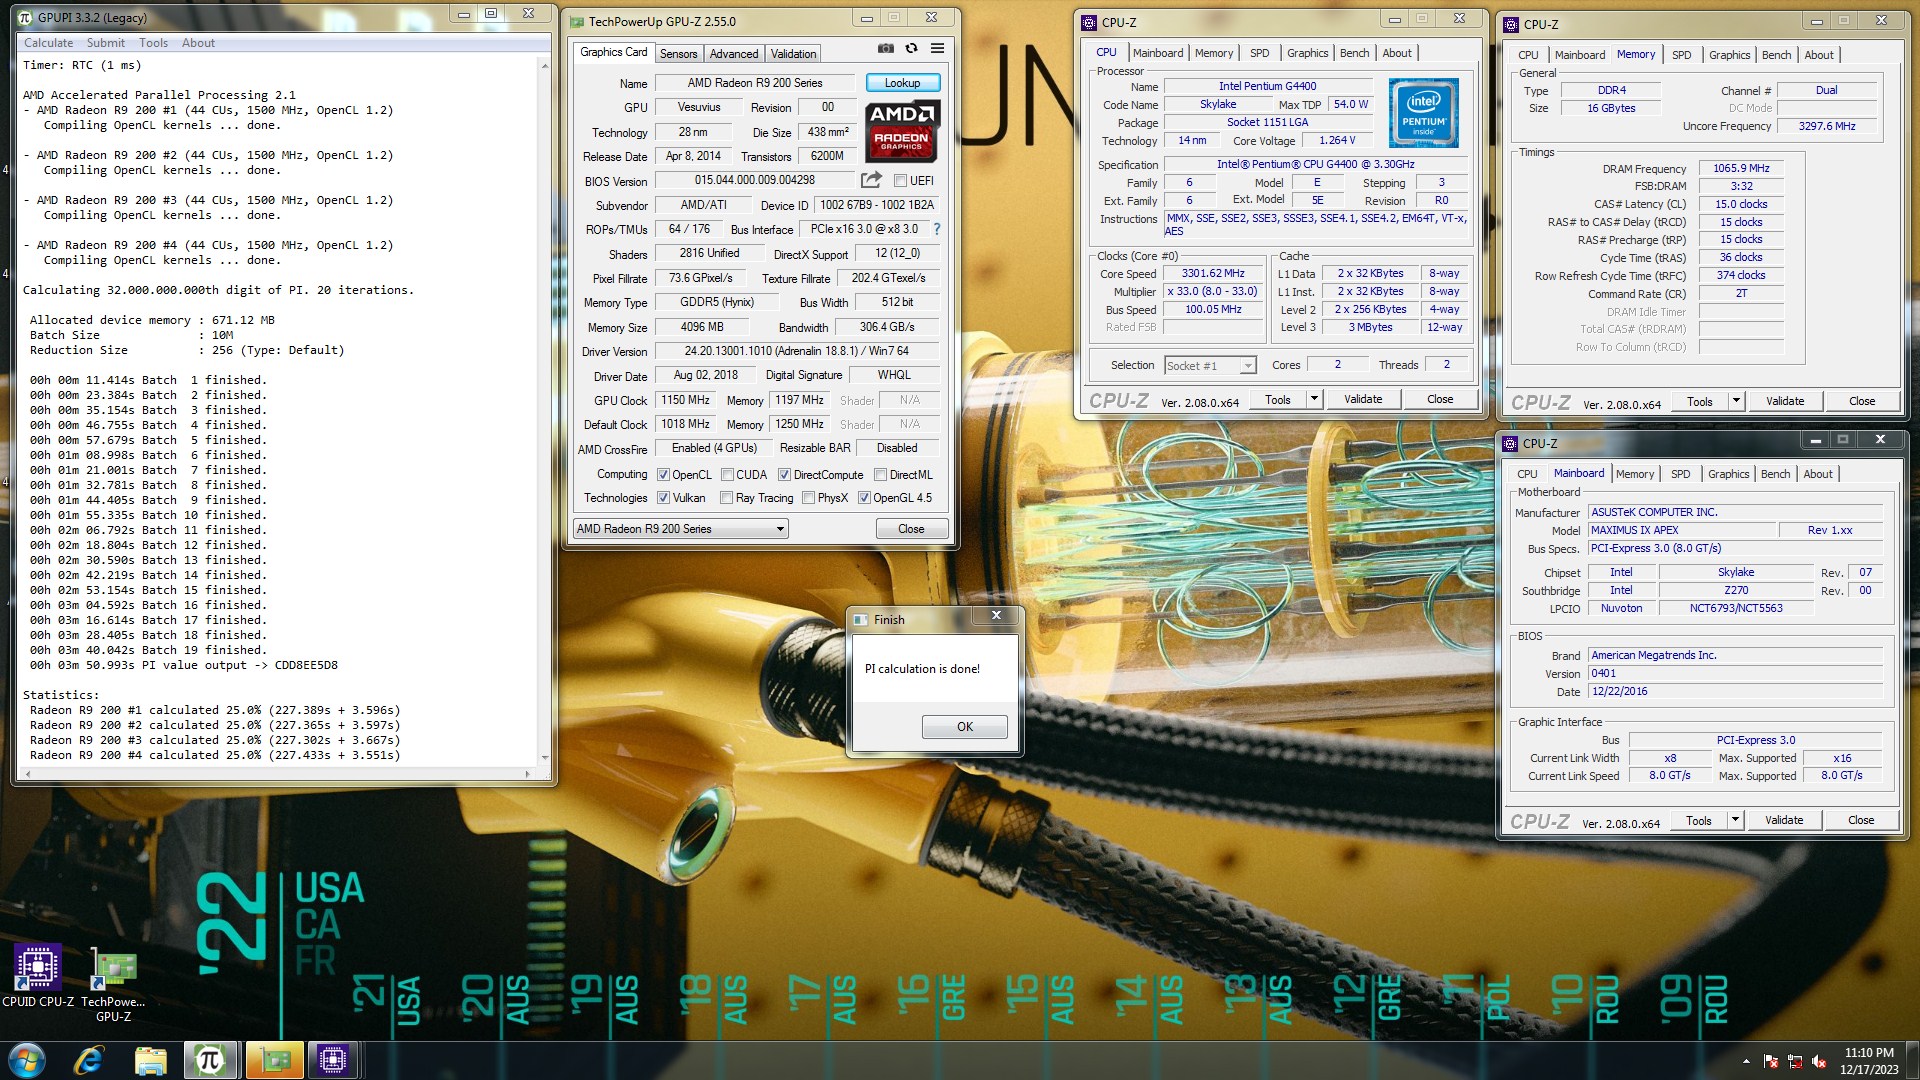Open GPUPI About menu
The width and height of the screenshot is (1920, 1080).
tap(198, 43)
